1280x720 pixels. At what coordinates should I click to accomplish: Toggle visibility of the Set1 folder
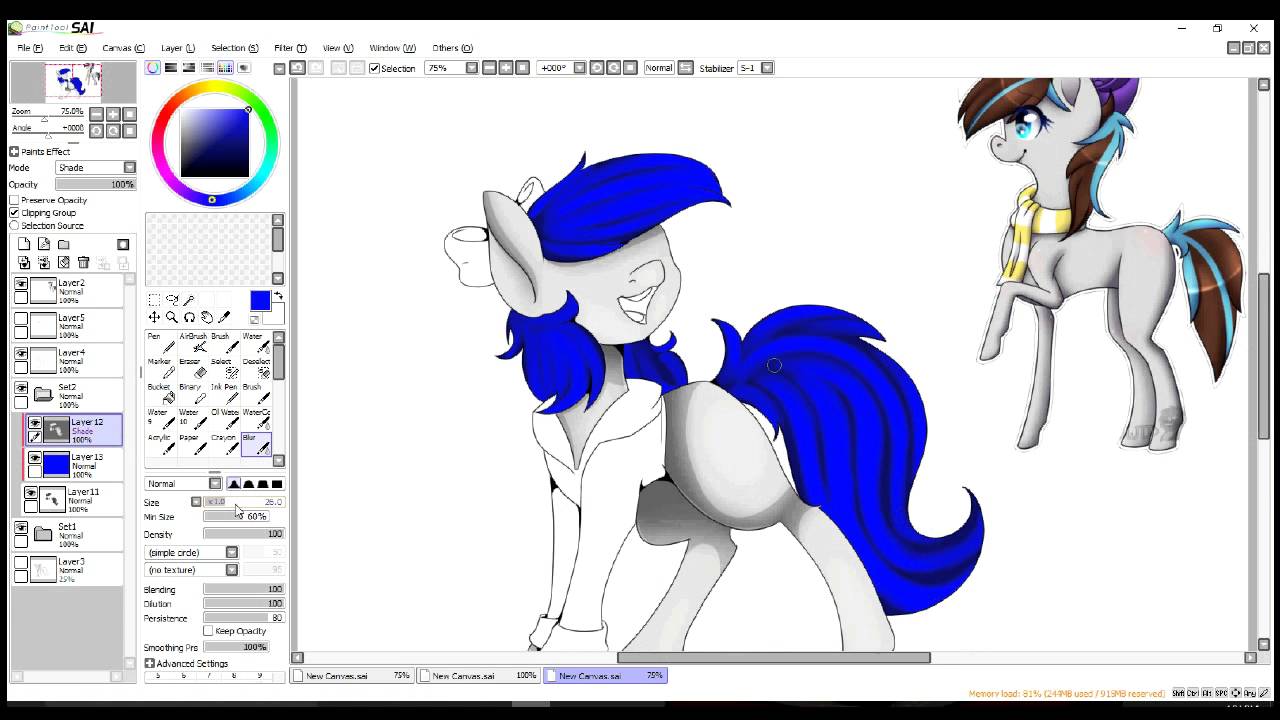pos(21,528)
